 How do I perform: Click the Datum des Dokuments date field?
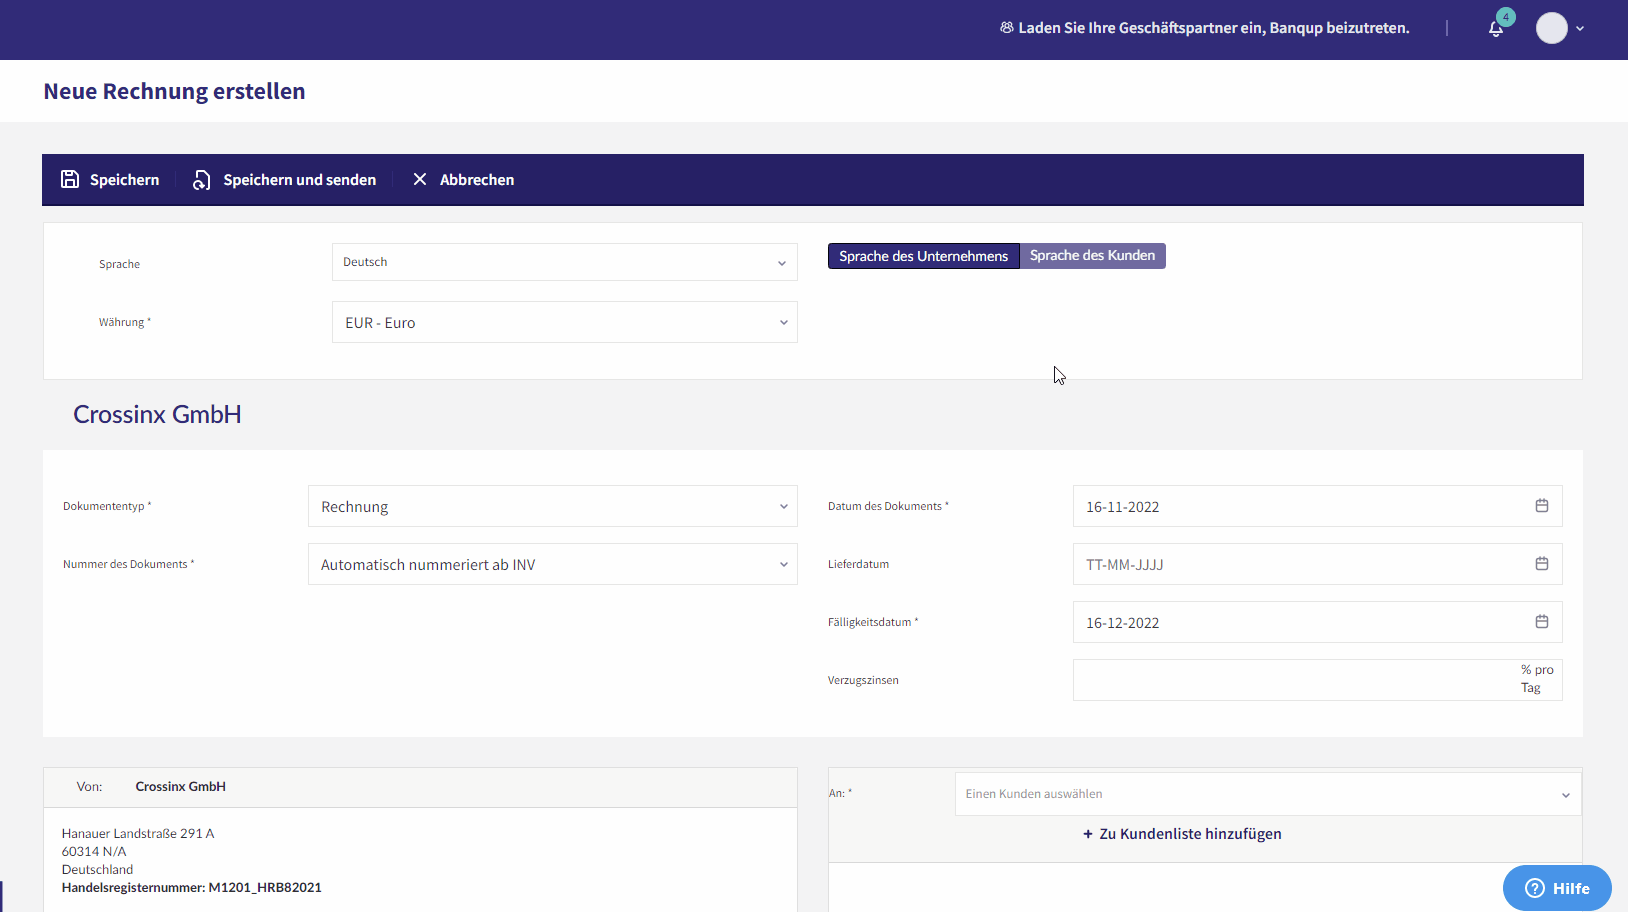click(1317, 506)
